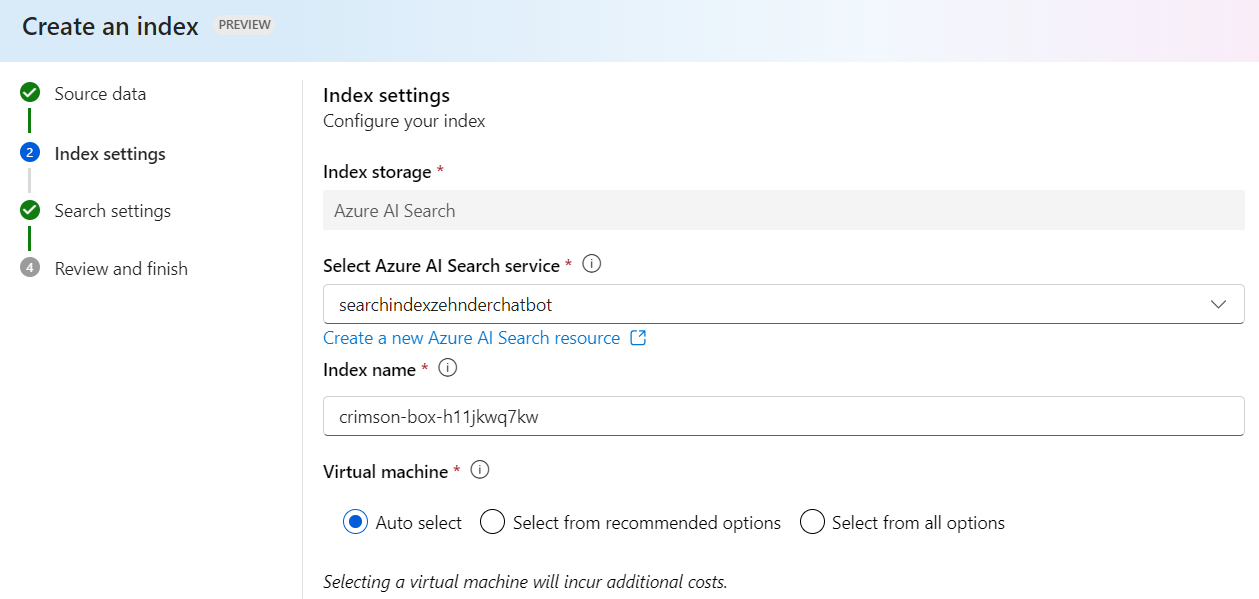Image resolution: width=1259 pixels, height=599 pixels.
Task: Click the step 2 Index settings circle icon
Action: pos(30,153)
